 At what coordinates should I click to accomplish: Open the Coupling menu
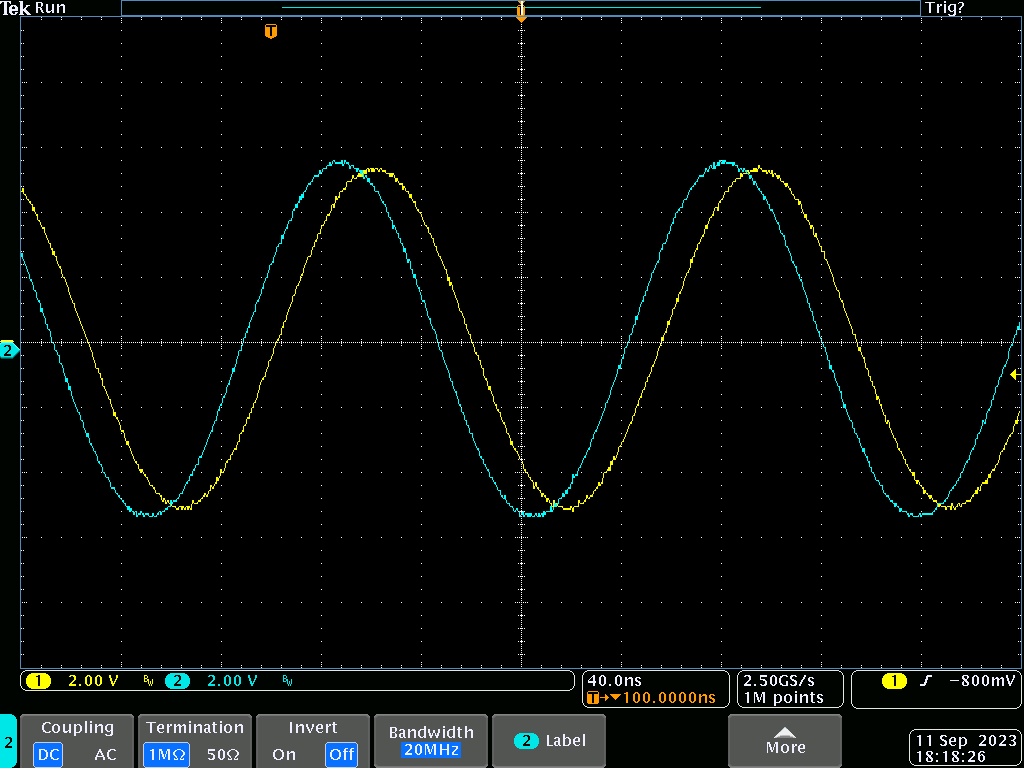coord(77,728)
